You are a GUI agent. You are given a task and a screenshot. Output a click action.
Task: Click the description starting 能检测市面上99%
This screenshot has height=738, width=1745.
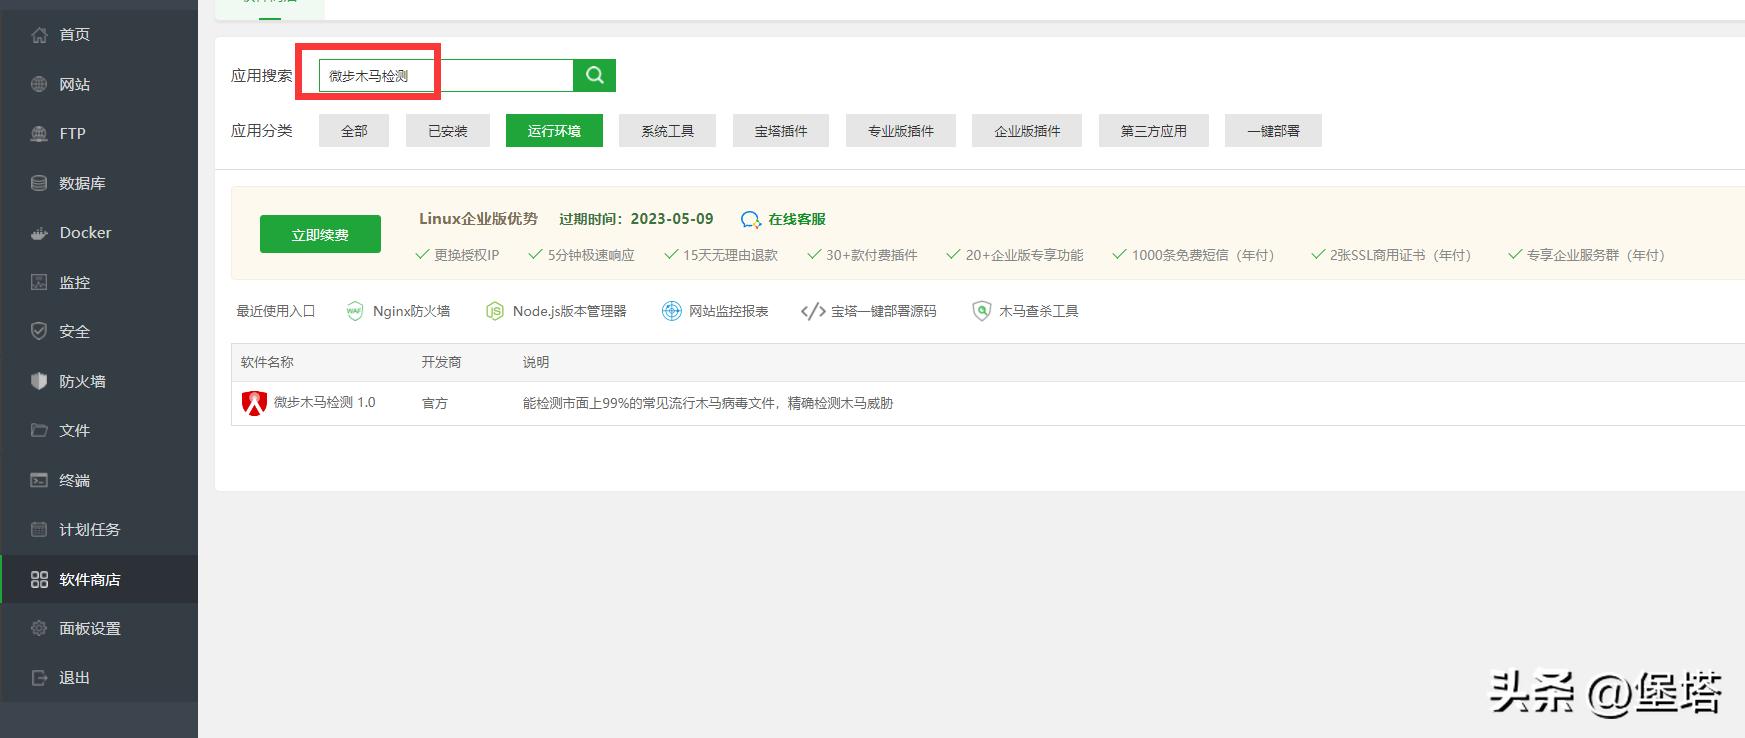[x=708, y=403]
